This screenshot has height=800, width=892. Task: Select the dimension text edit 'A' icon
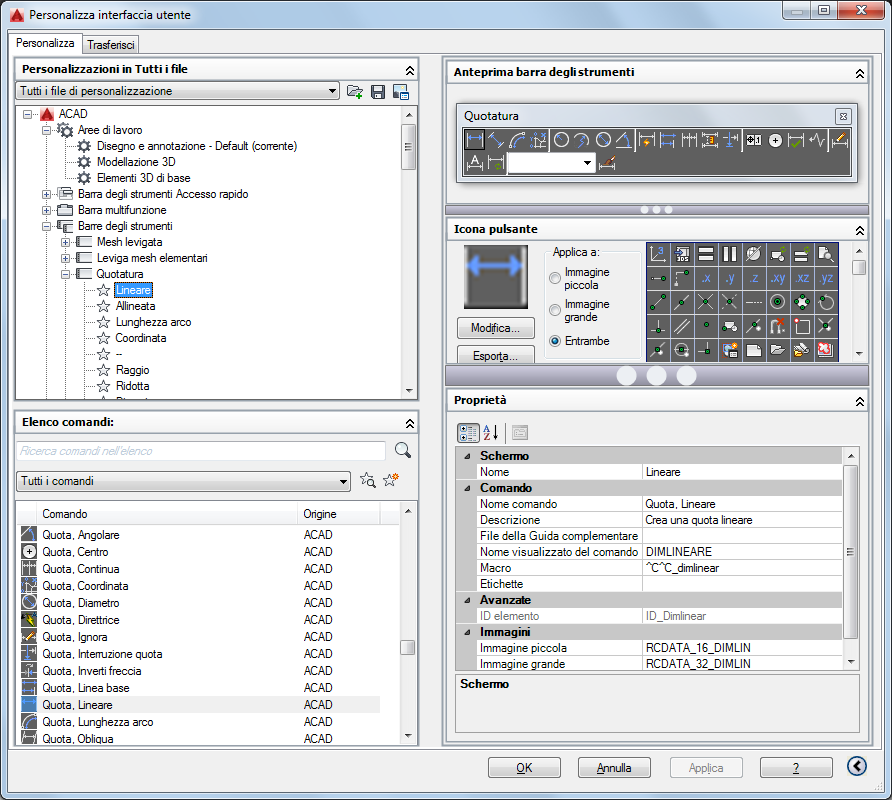click(474, 163)
